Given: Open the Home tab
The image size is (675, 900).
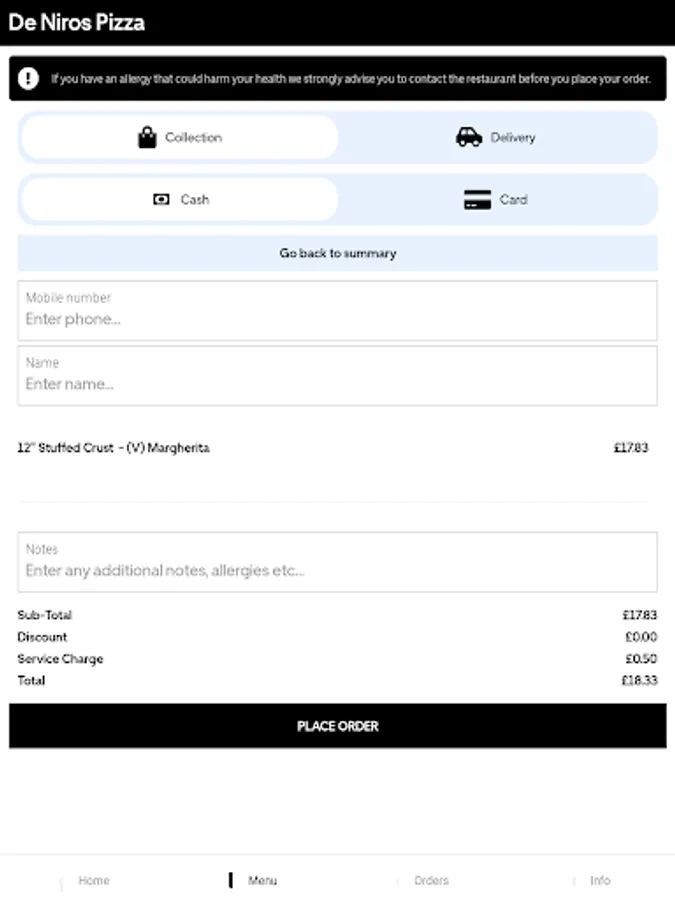Looking at the screenshot, I should 93,880.
